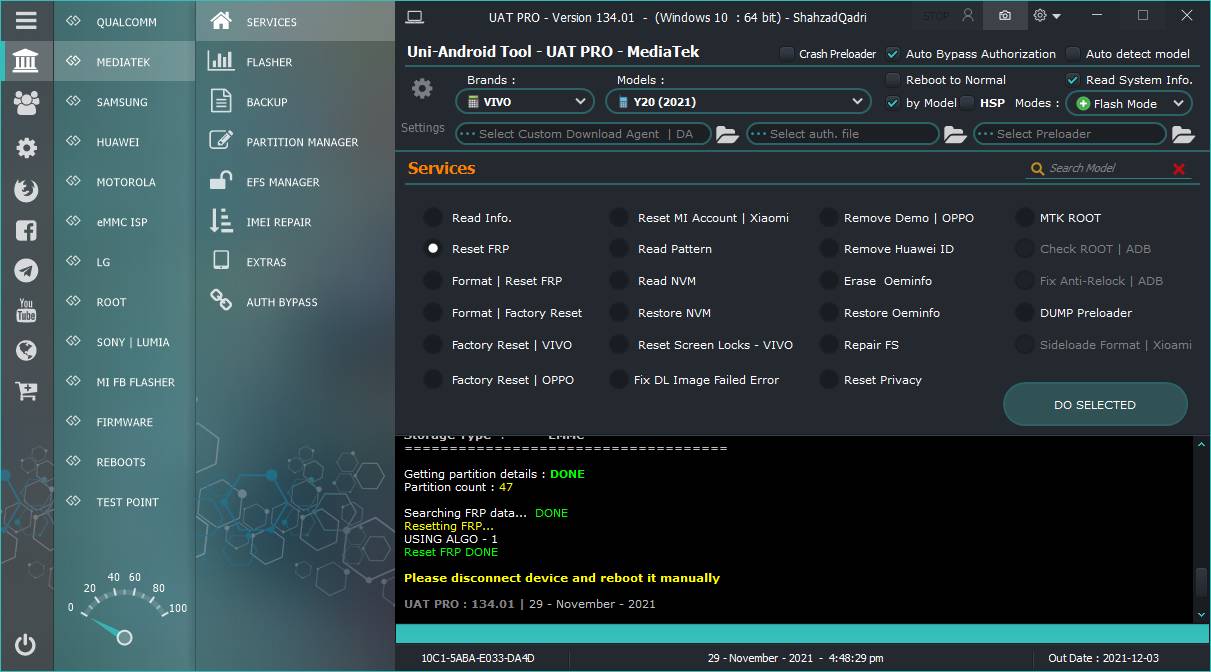Select Read Pattern radio option

click(620, 249)
